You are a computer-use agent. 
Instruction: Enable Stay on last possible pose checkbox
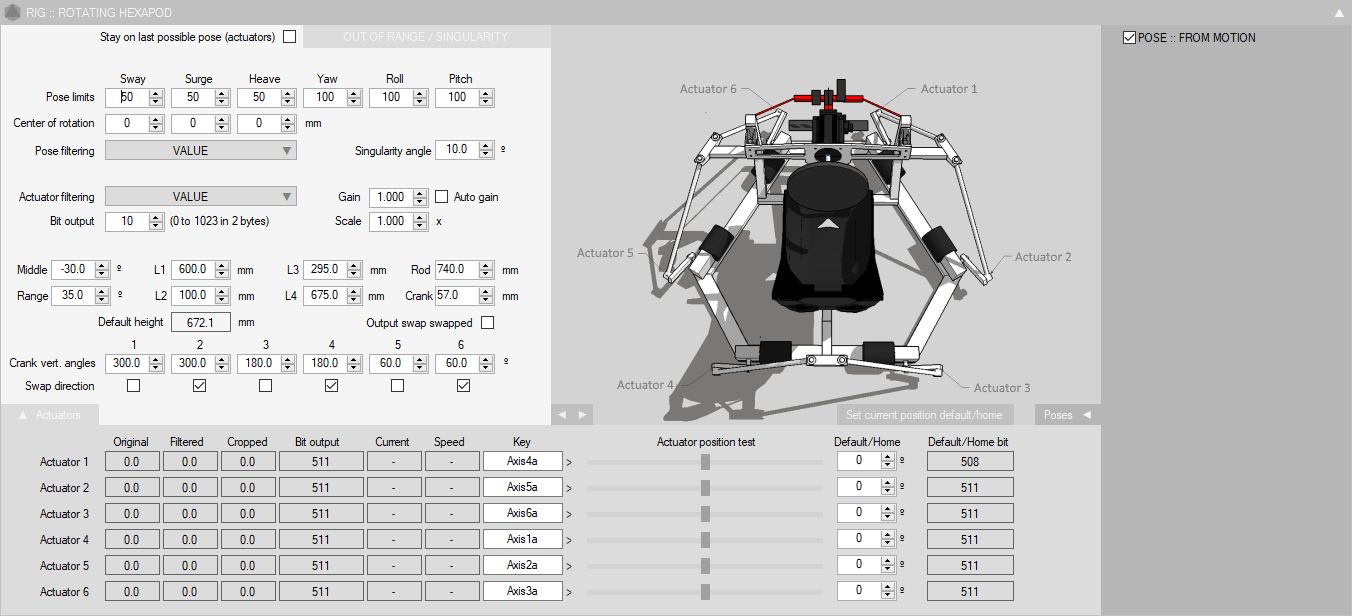pos(290,37)
